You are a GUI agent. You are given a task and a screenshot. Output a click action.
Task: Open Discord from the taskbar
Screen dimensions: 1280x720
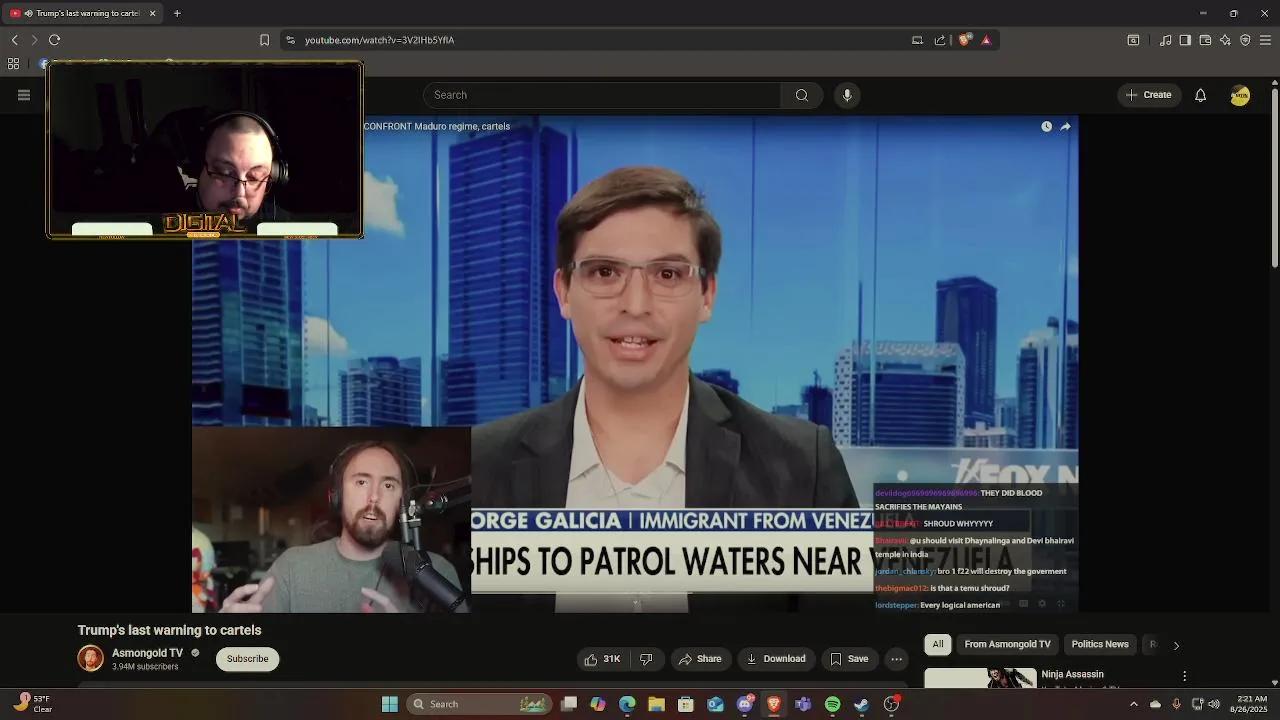click(745, 704)
